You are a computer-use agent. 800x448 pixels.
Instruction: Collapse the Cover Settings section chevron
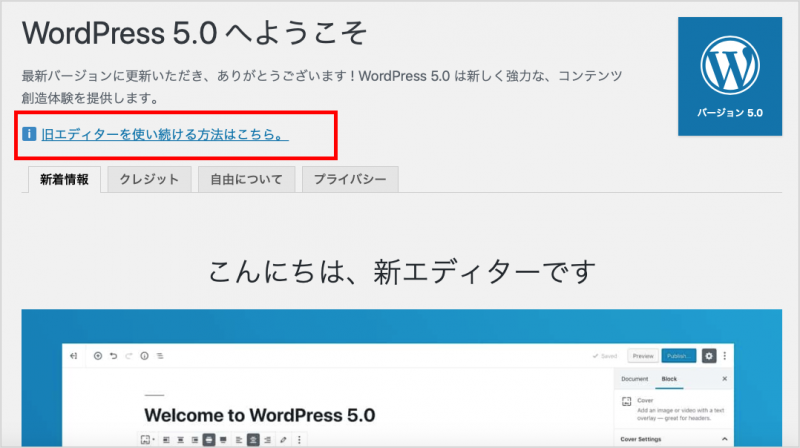(x=724, y=439)
